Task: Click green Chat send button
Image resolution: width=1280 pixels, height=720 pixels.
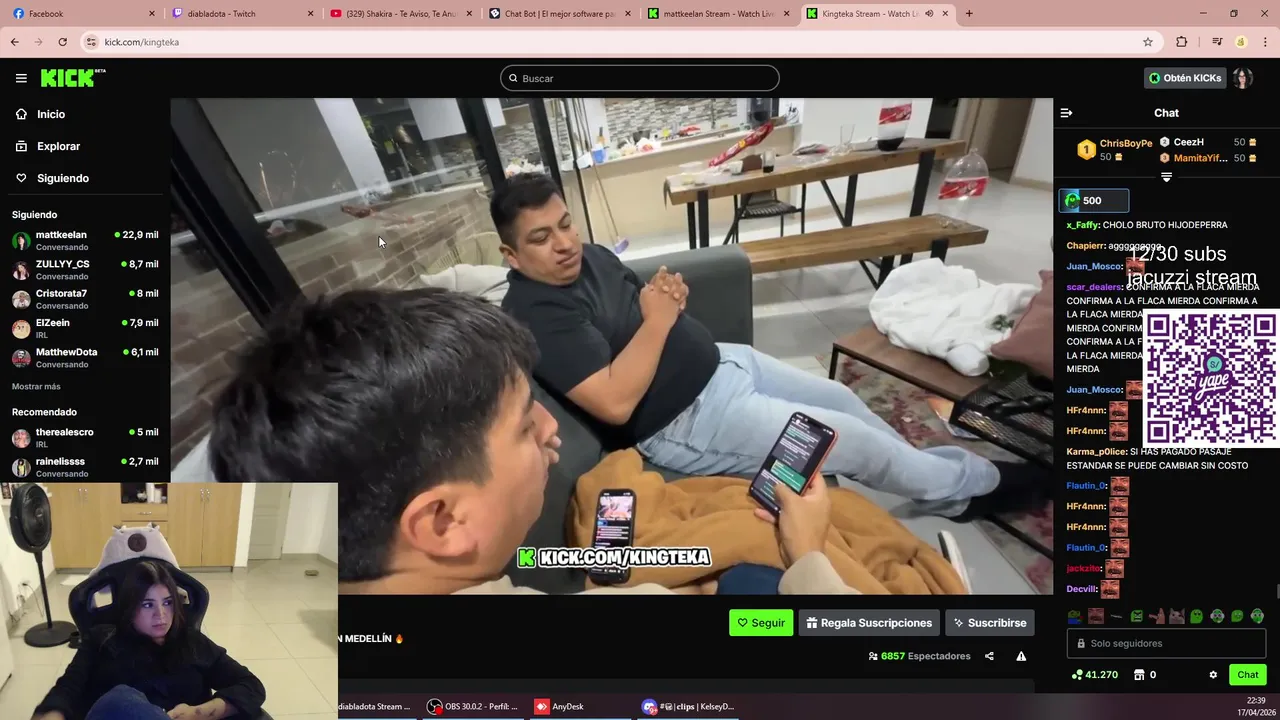Action: coord(1247,675)
